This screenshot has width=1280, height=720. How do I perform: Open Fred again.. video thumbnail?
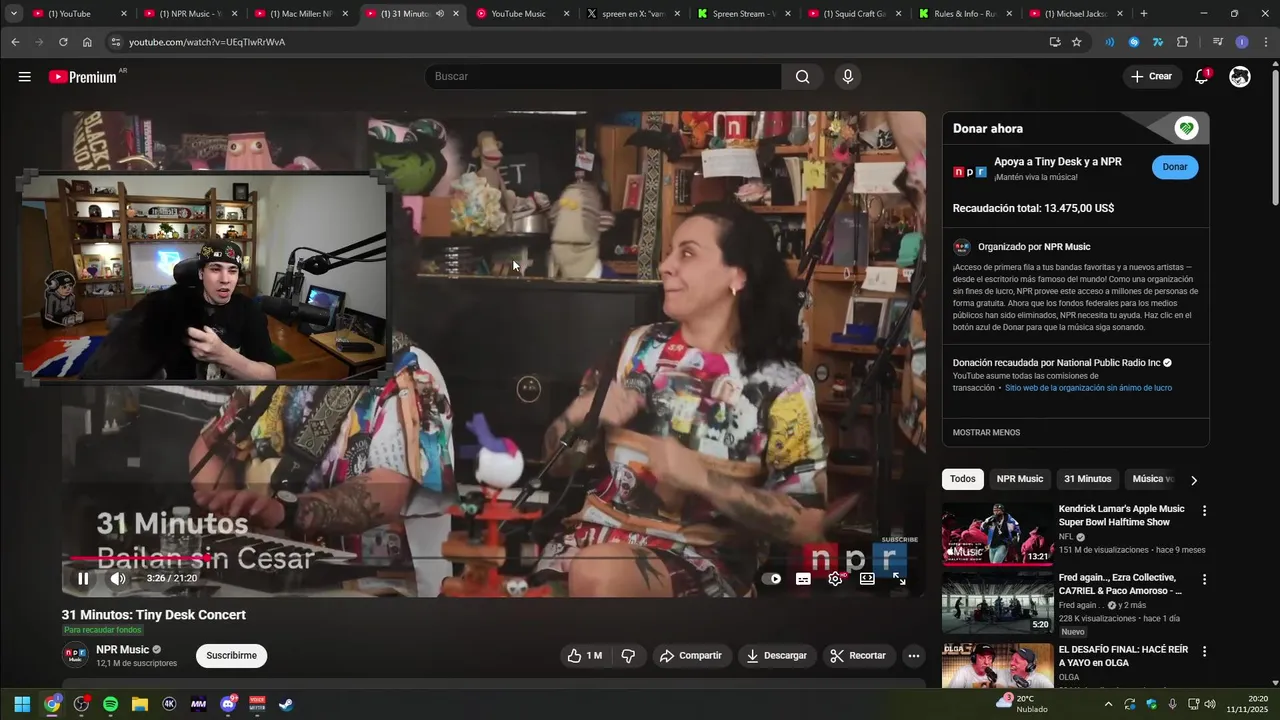[x=997, y=604]
